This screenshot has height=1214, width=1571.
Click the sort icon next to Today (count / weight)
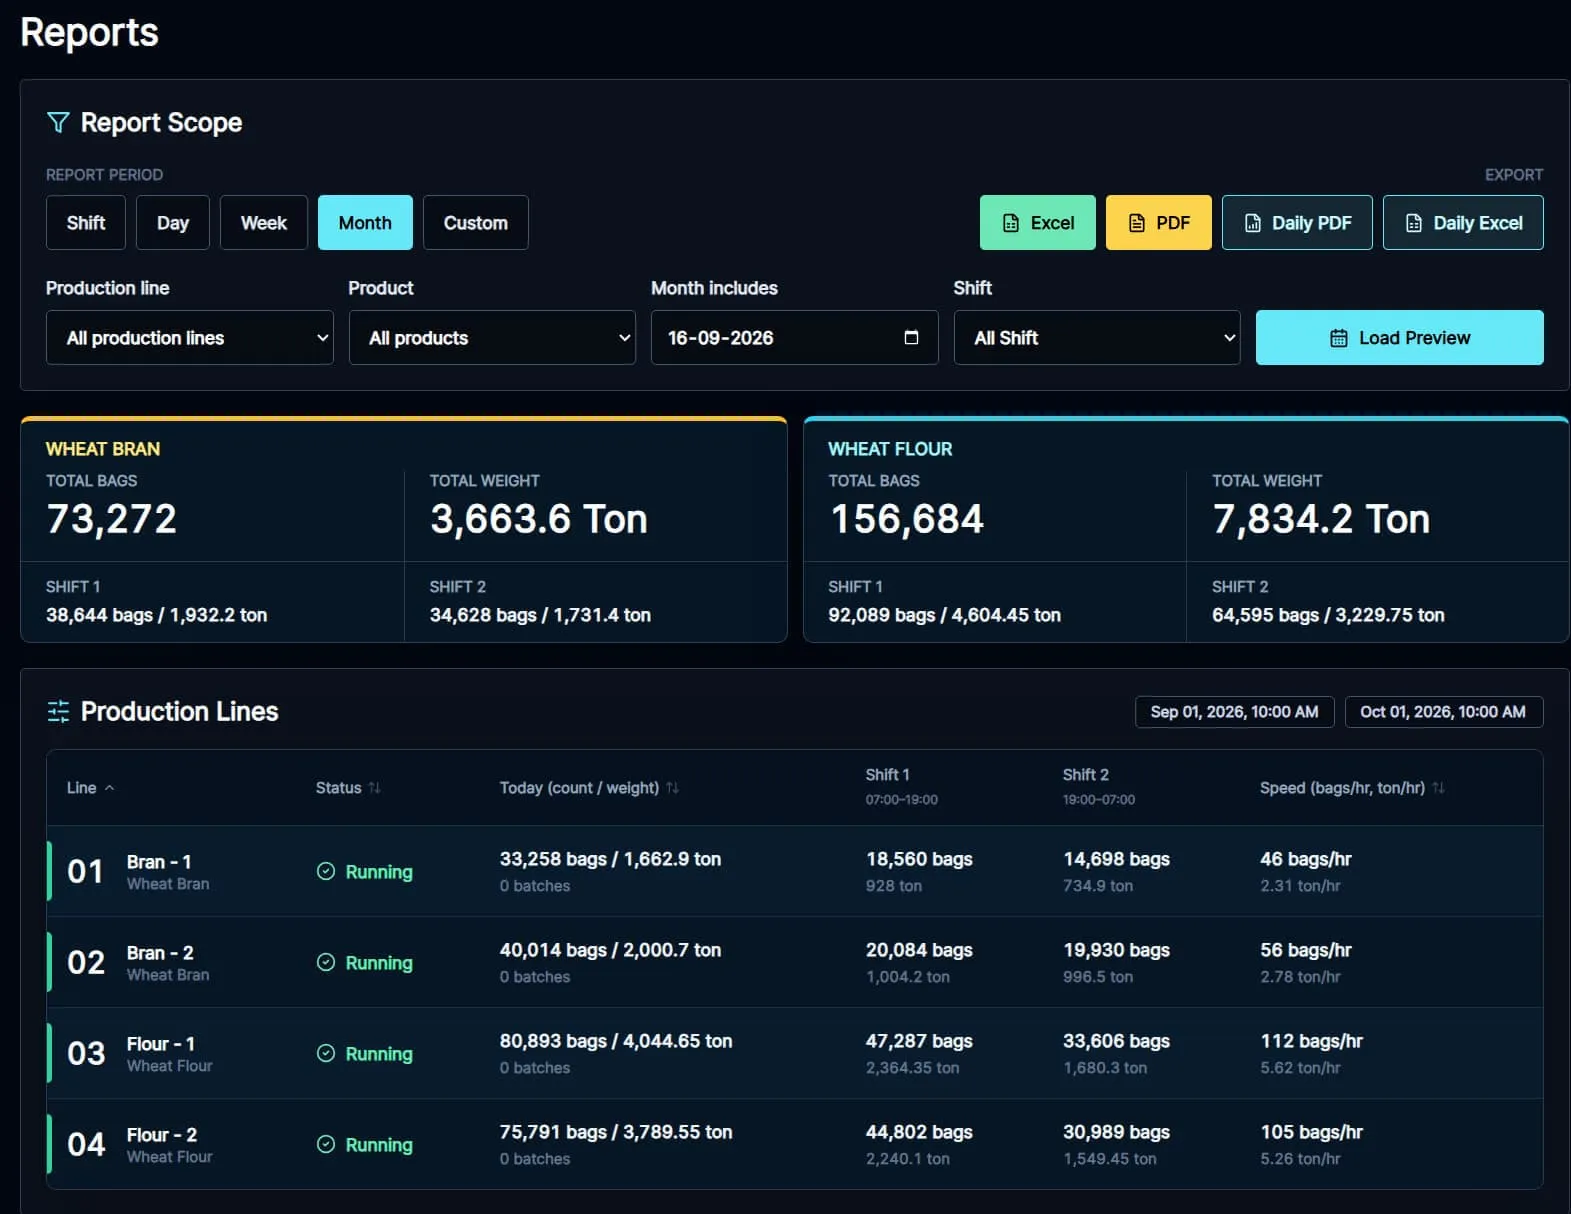(672, 788)
